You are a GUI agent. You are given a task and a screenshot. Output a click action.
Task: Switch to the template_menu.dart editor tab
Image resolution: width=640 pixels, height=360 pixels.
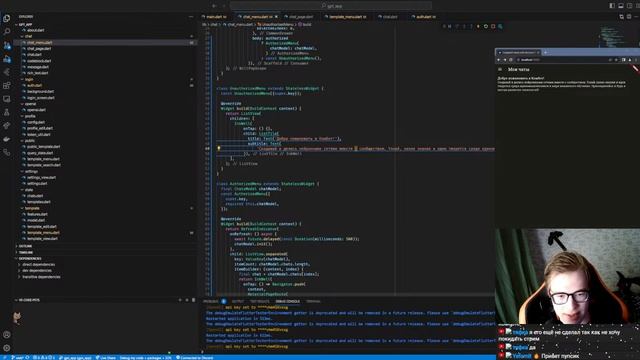[x=348, y=17]
